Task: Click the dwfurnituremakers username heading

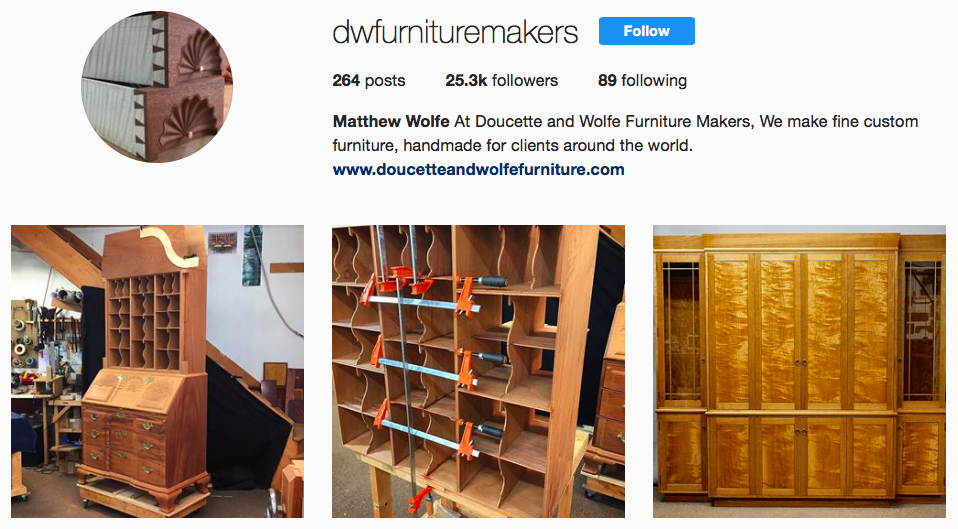Action: click(455, 32)
